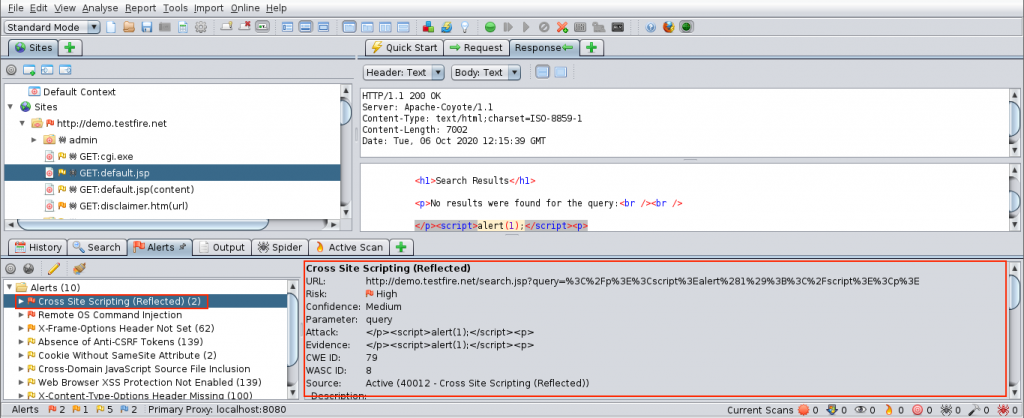Collapse the Alerts (10) root node
1024x418 pixels.
[8, 287]
